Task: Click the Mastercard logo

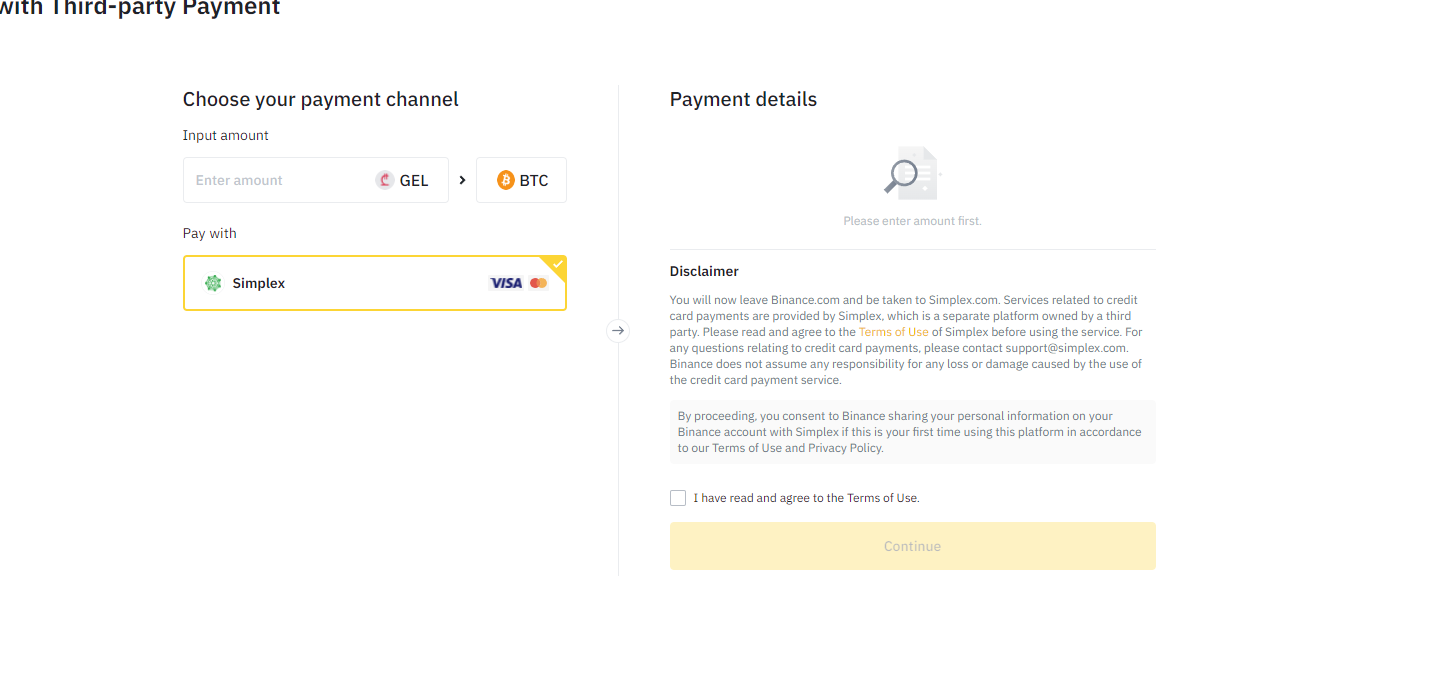Action: [539, 283]
